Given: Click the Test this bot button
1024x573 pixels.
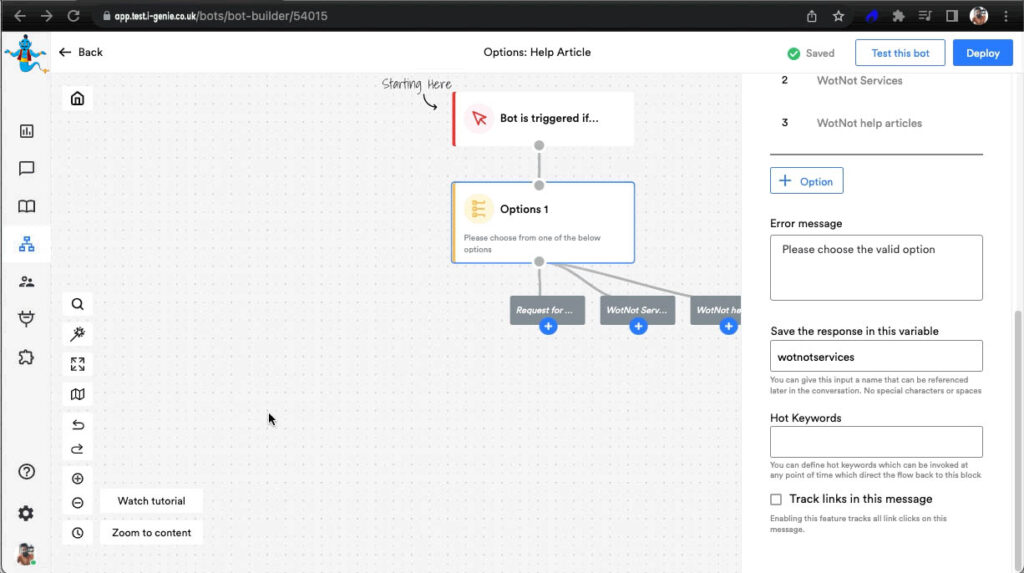Looking at the screenshot, I should coord(900,53).
